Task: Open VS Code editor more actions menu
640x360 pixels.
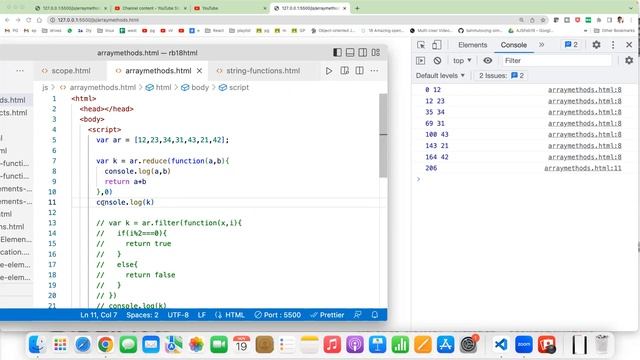Action: 374,71
